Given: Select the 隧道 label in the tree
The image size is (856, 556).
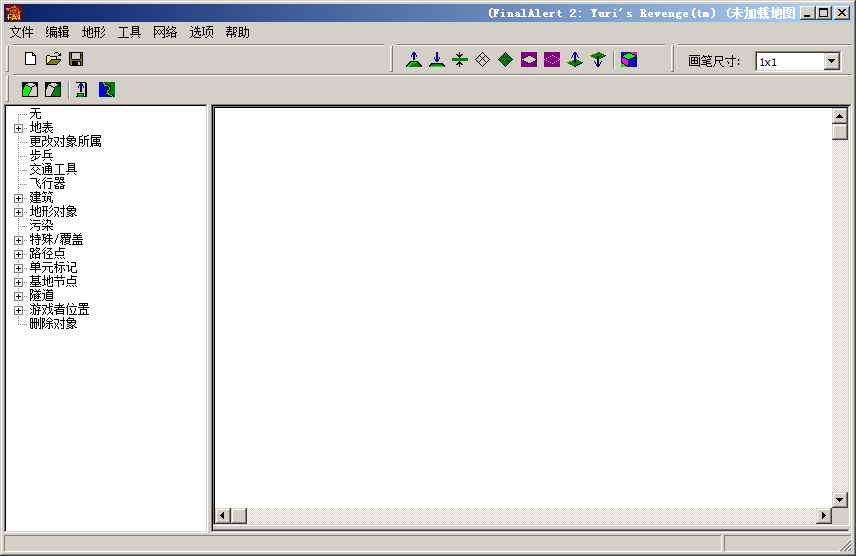Looking at the screenshot, I should (x=41, y=295).
